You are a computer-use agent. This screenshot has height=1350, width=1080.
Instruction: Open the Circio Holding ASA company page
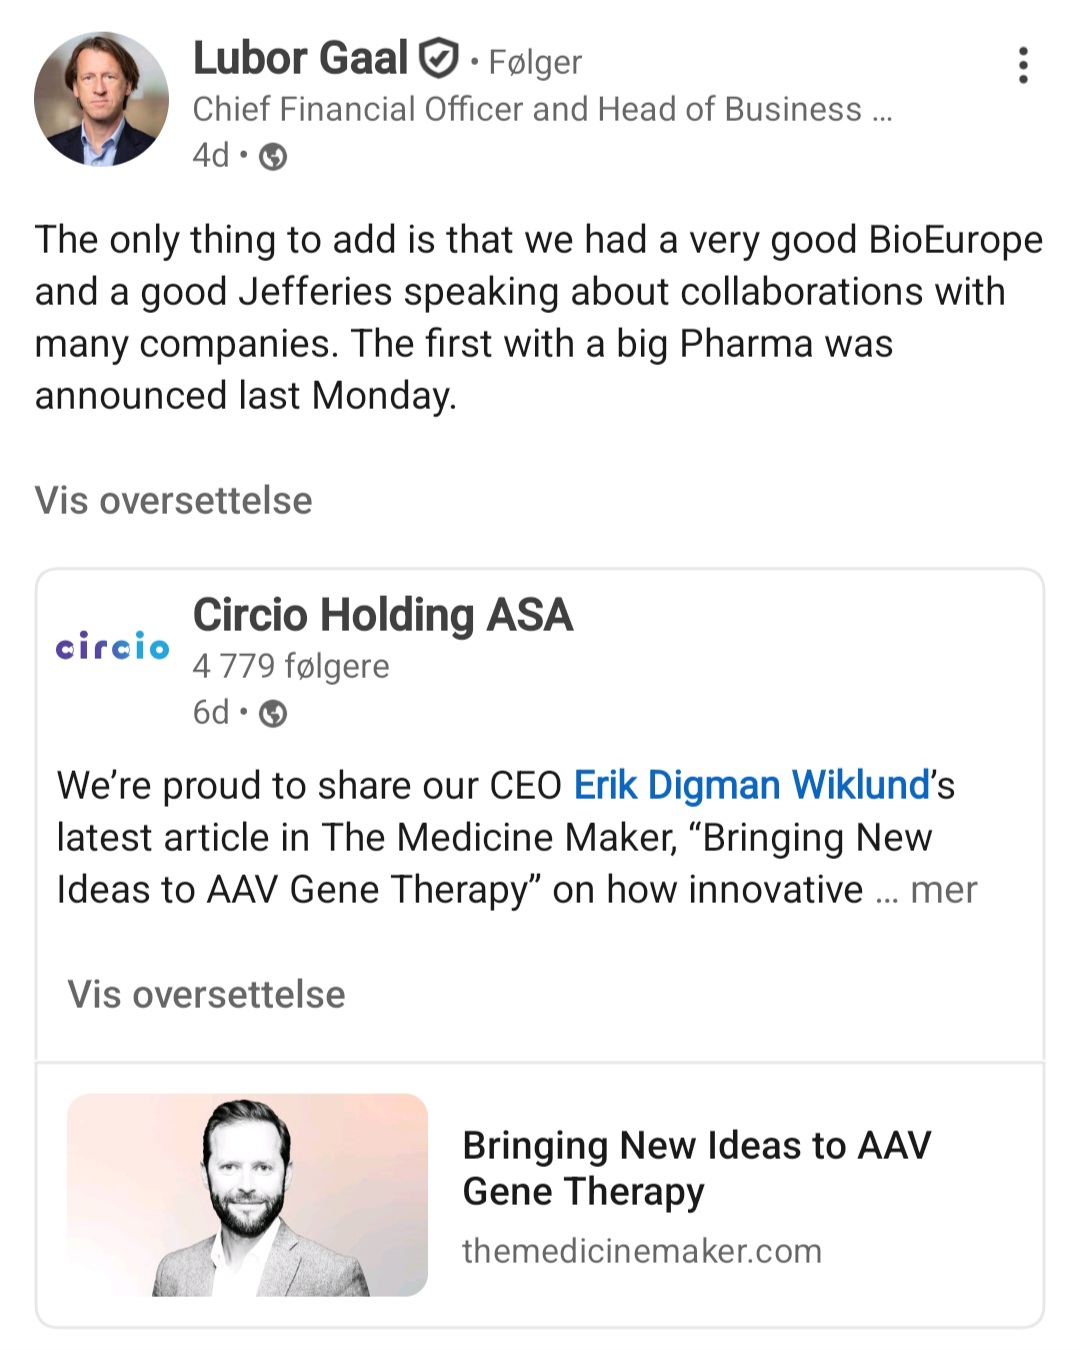click(x=382, y=615)
